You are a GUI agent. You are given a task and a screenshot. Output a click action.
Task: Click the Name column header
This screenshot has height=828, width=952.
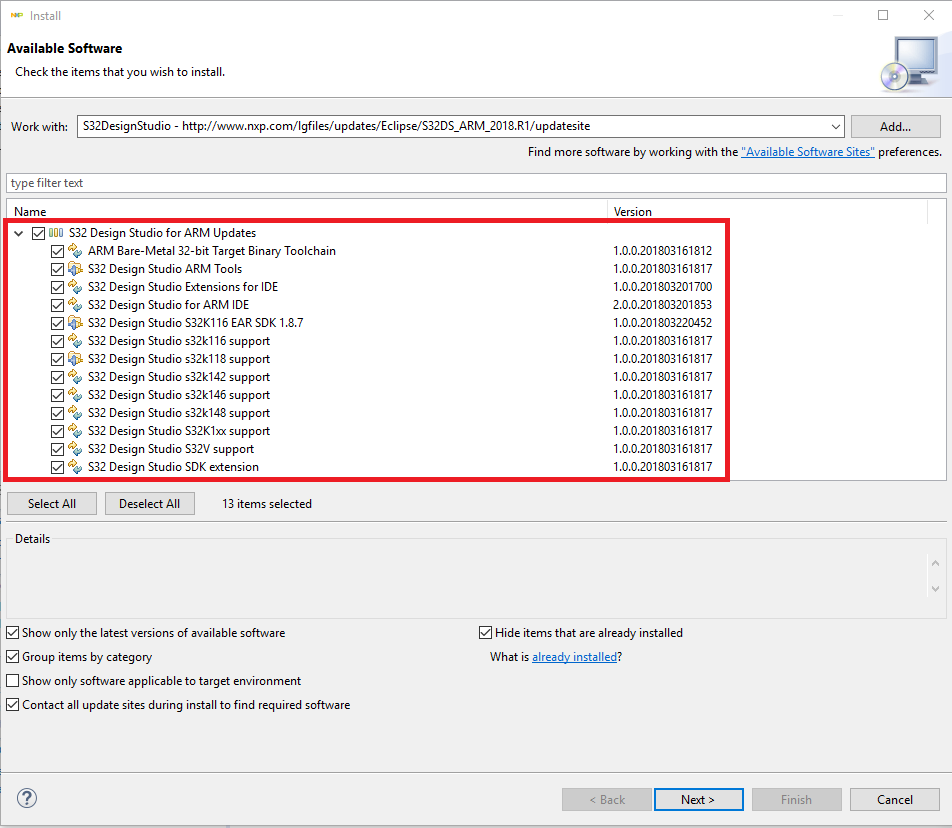click(x=307, y=211)
